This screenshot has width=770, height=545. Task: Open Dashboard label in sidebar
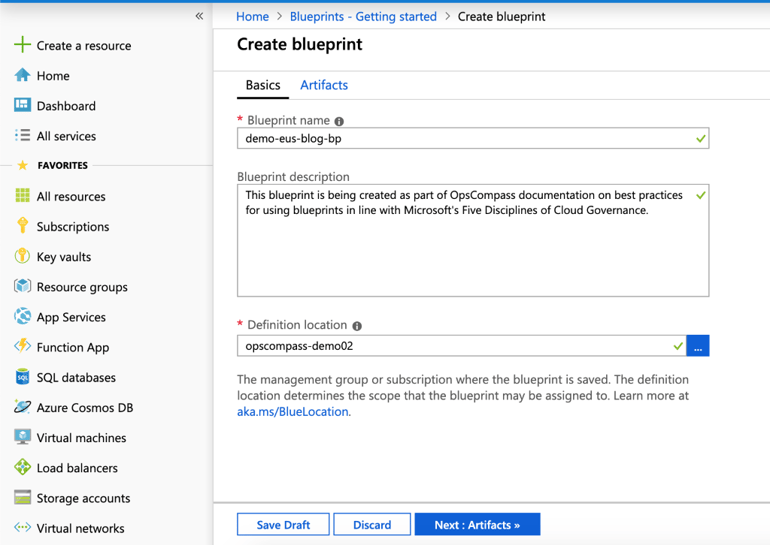pyautogui.click(x=66, y=106)
